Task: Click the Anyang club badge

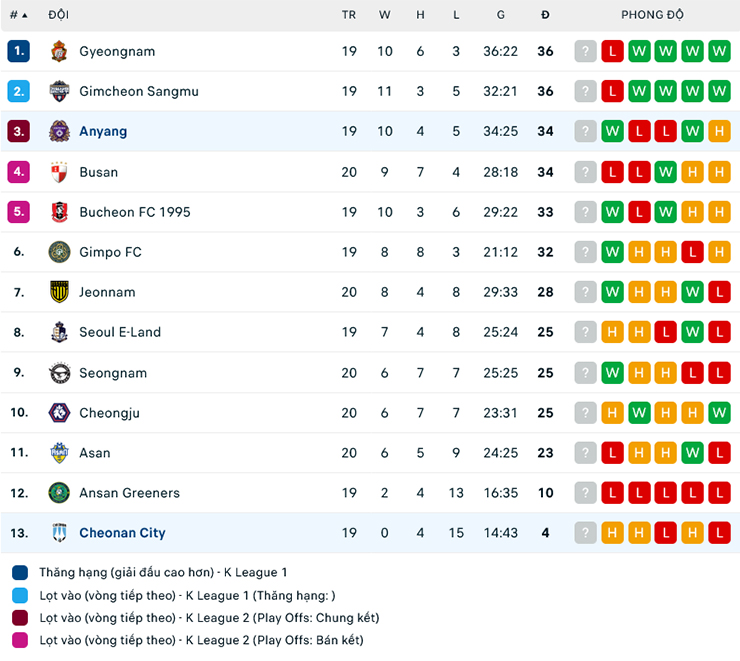Action: tap(59, 131)
